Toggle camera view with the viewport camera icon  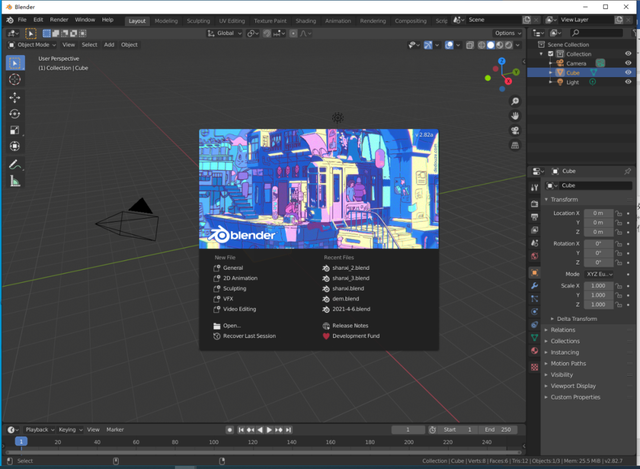click(515, 130)
